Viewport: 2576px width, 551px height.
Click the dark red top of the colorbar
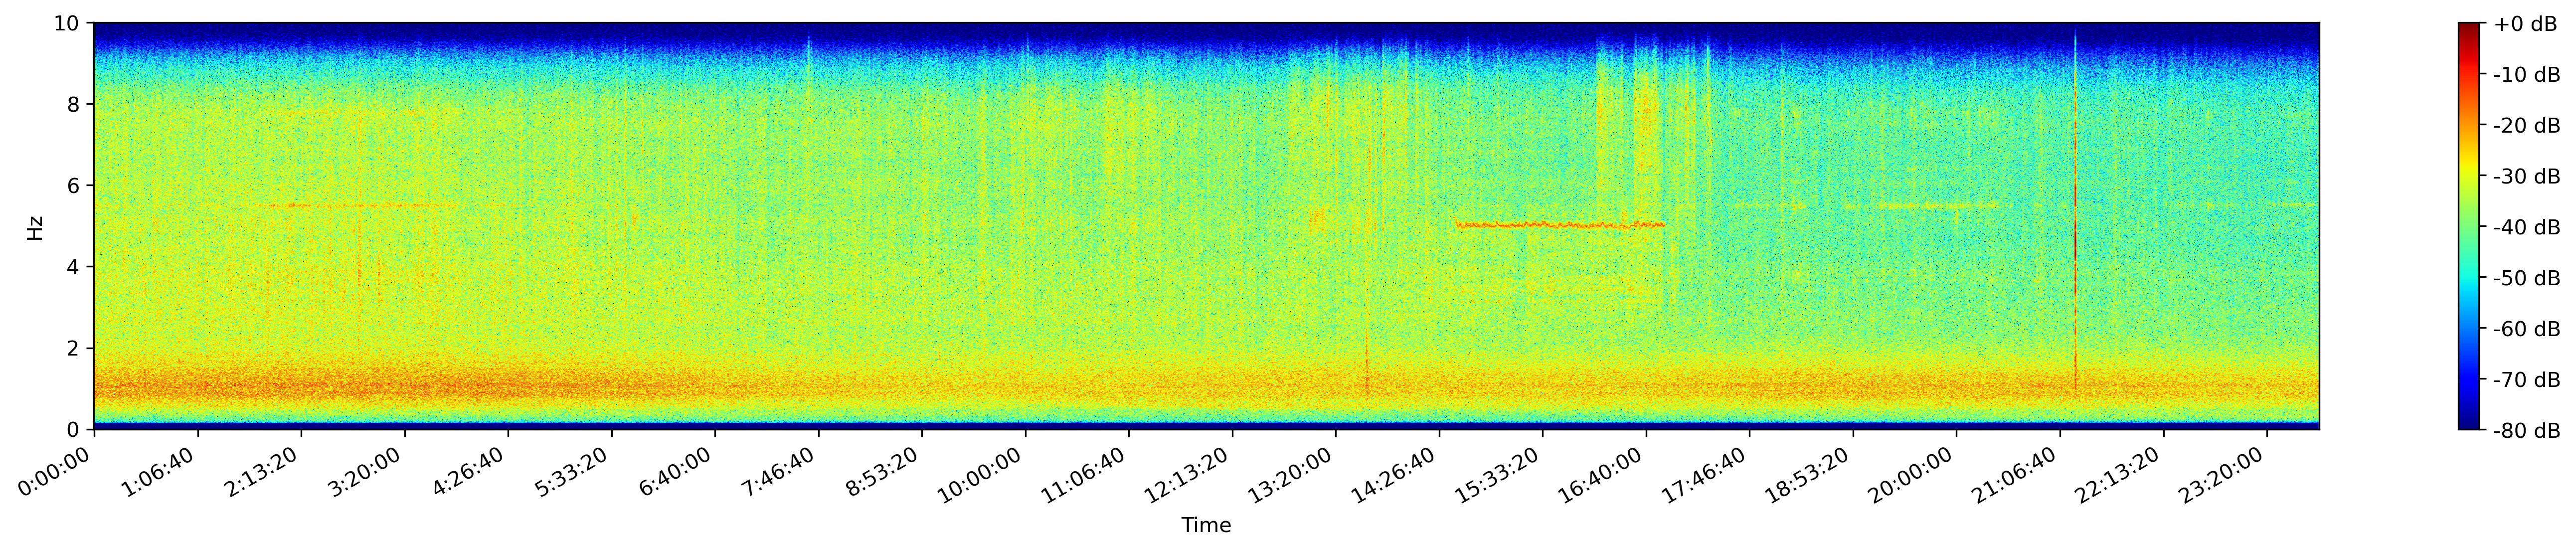[x=2469, y=27]
